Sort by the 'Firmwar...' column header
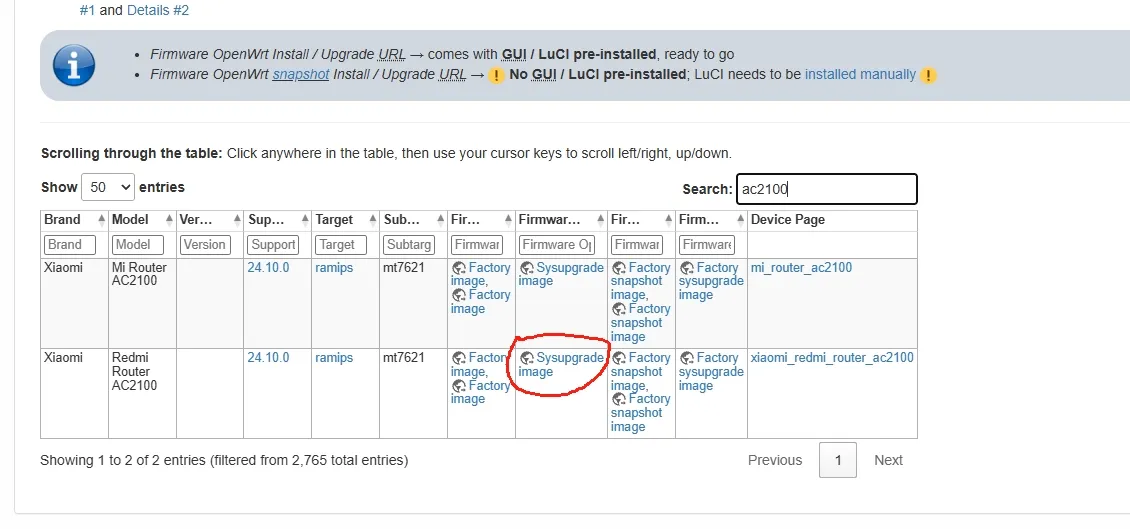Viewport: 1130px width, 529px height. (561, 220)
